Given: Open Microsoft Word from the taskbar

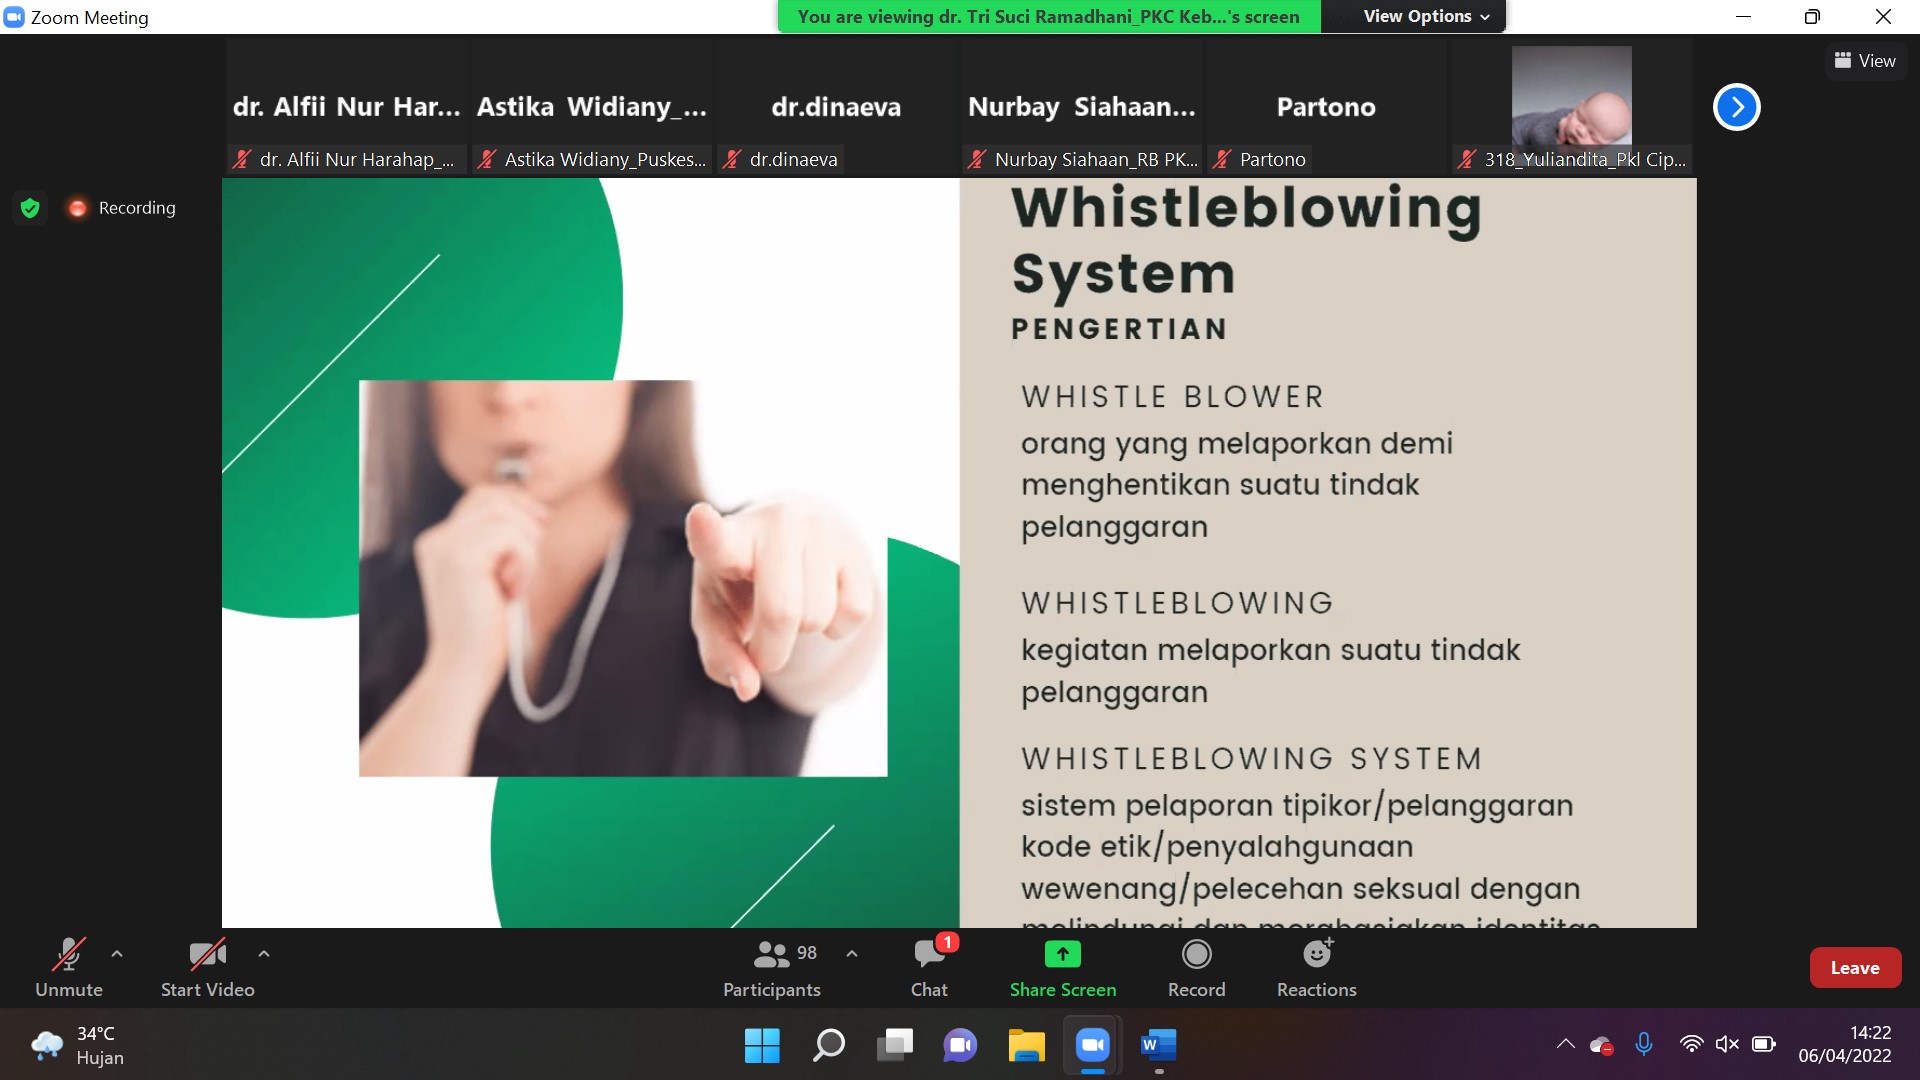Looking at the screenshot, I should click(1158, 1046).
